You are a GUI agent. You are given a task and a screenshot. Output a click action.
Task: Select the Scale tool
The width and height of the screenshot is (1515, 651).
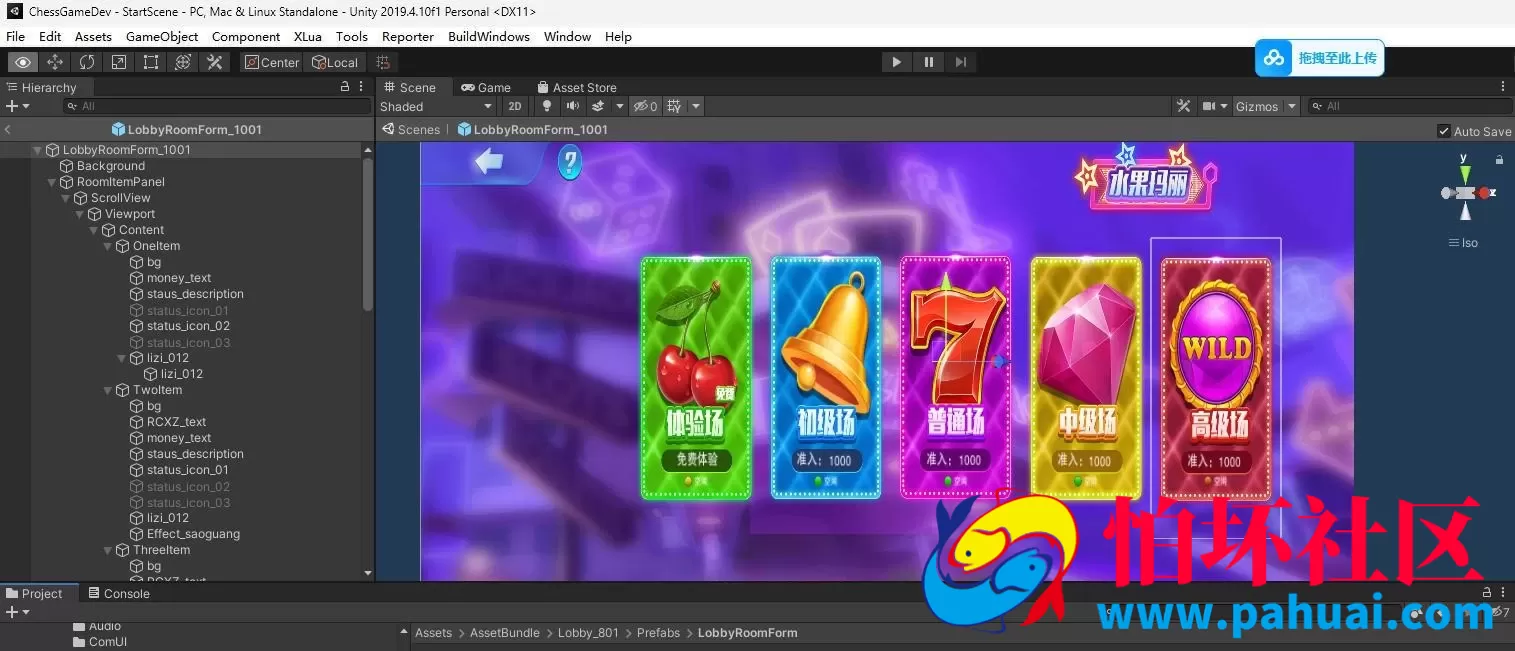[119, 62]
